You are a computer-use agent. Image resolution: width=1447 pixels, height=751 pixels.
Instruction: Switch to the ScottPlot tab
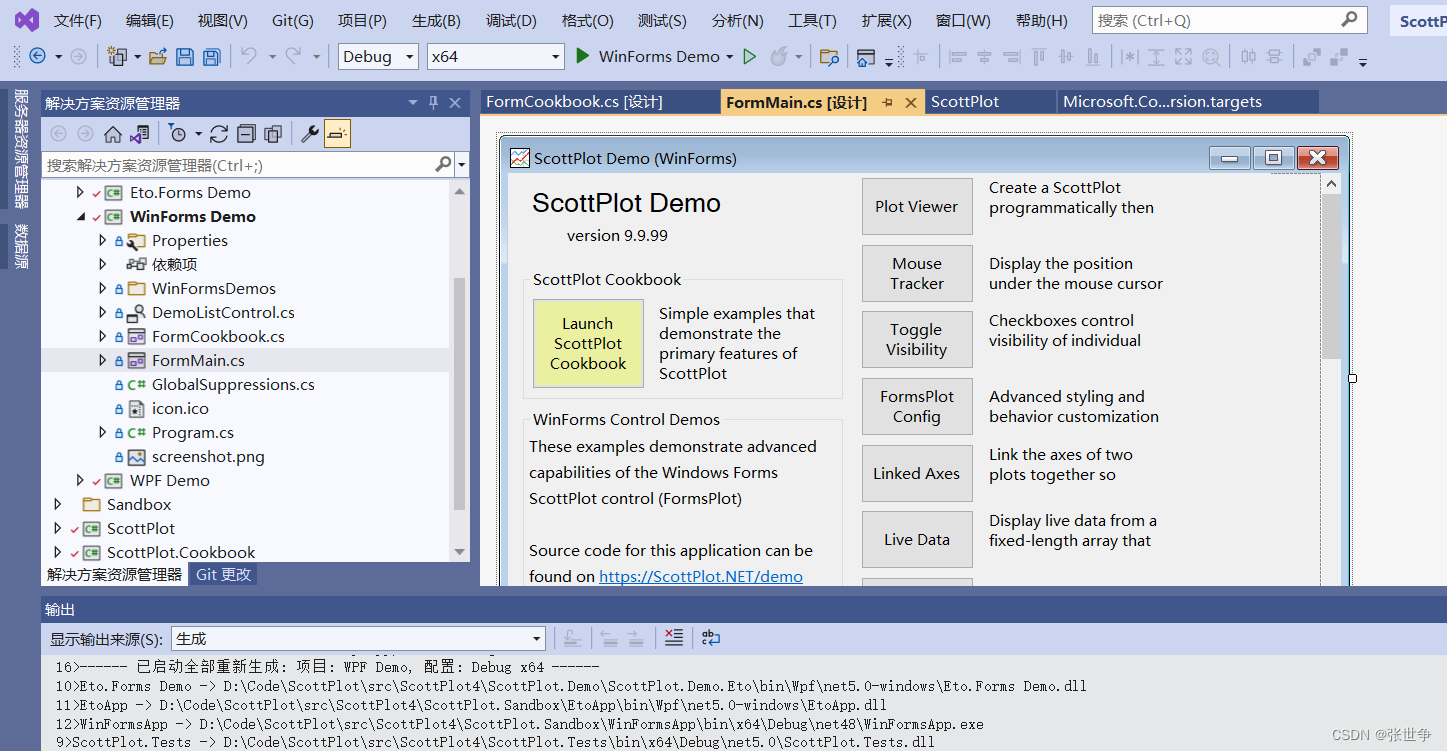tap(988, 101)
